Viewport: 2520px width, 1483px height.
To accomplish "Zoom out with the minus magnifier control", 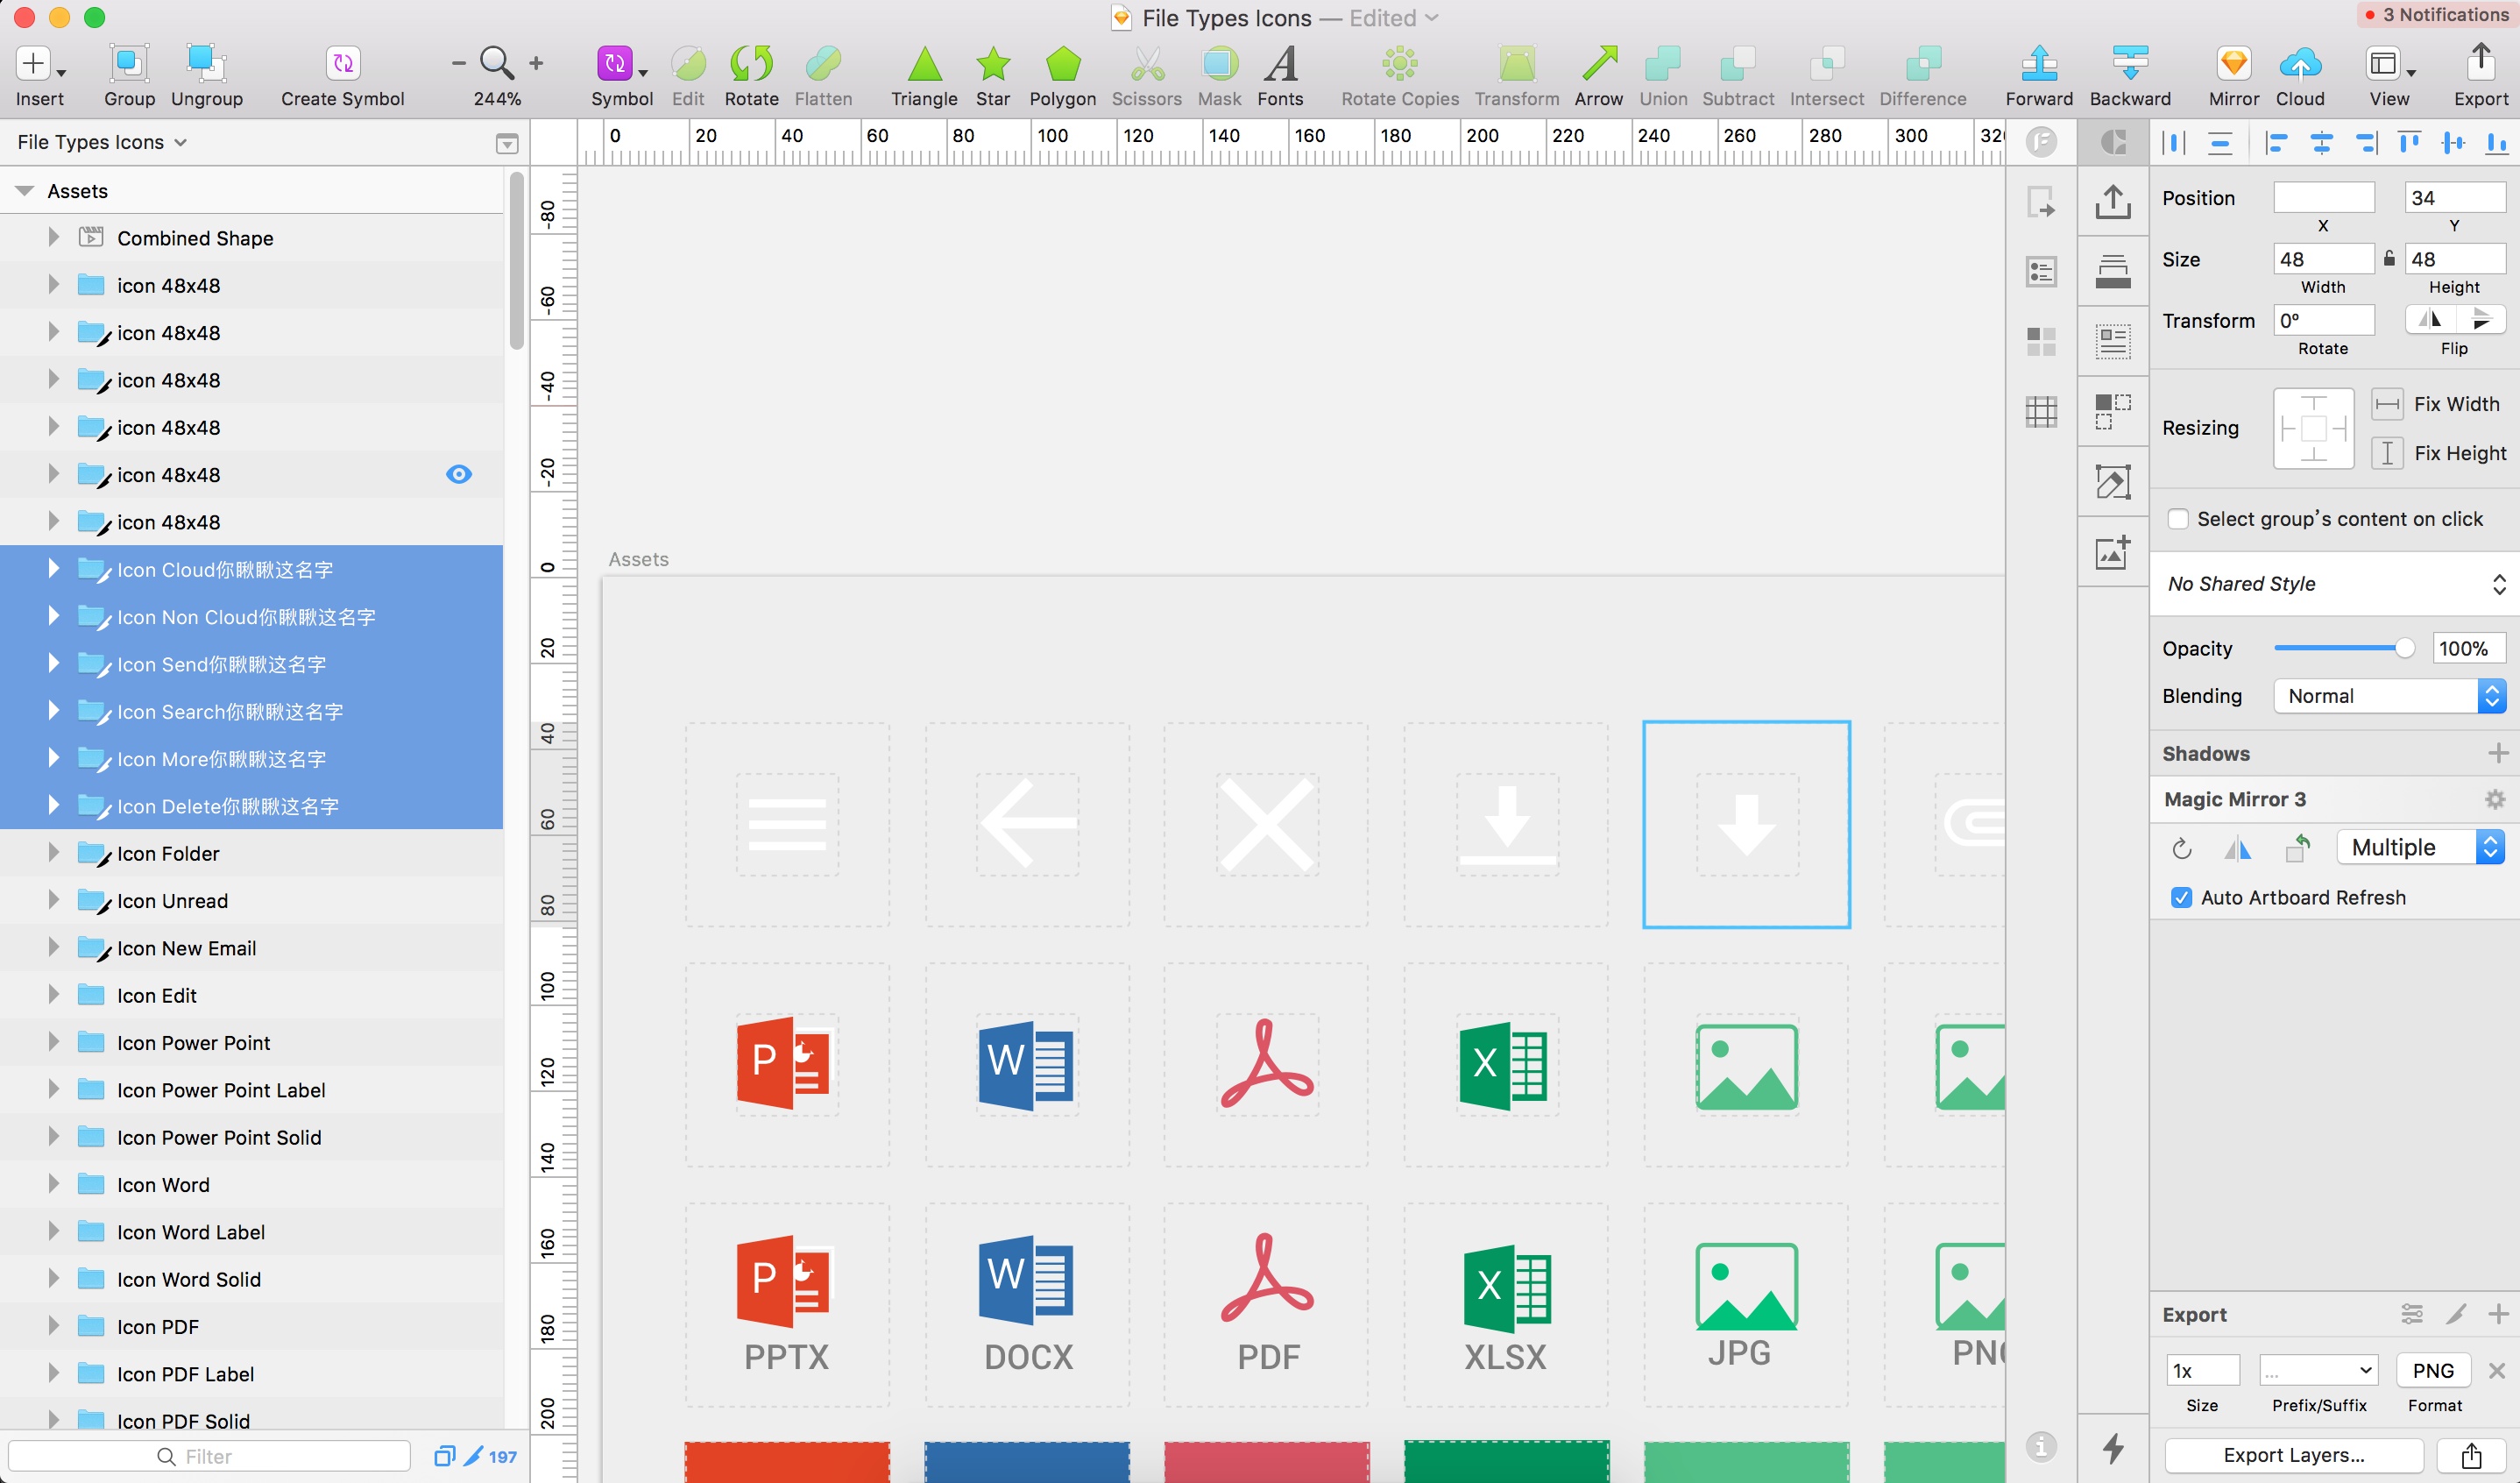I will tap(459, 63).
